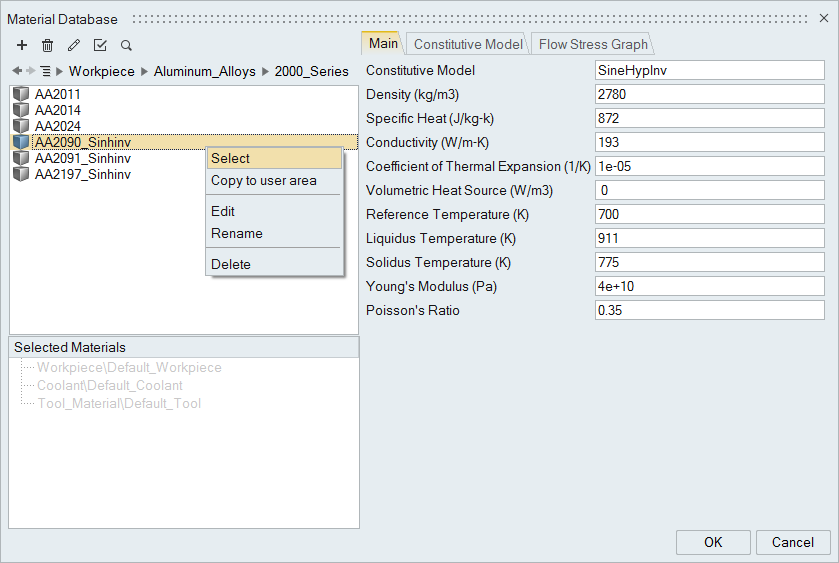Click the plus icon to add material
The image size is (839, 563).
point(22,45)
